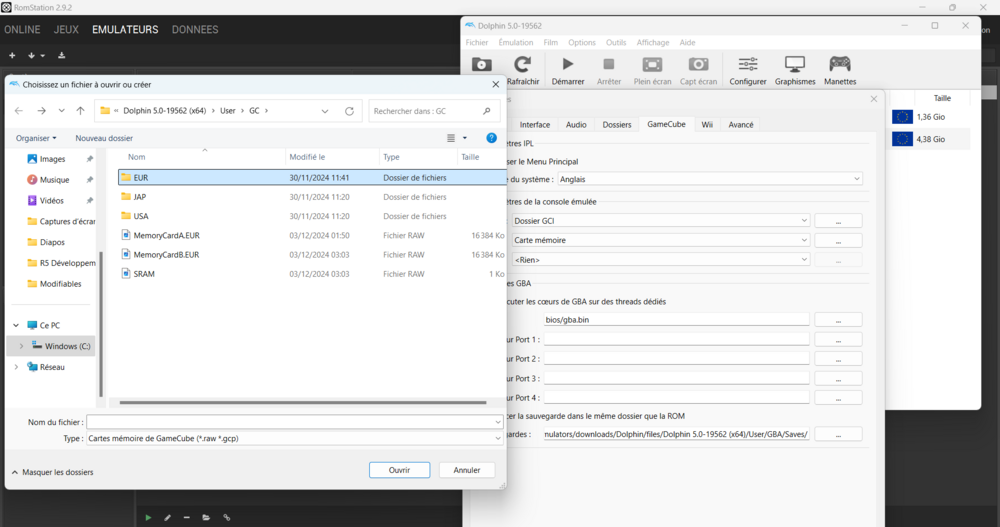Open the Émulation menu in Dolphin
Viewport: 1000px width, 527px height.
coord(516,43)
